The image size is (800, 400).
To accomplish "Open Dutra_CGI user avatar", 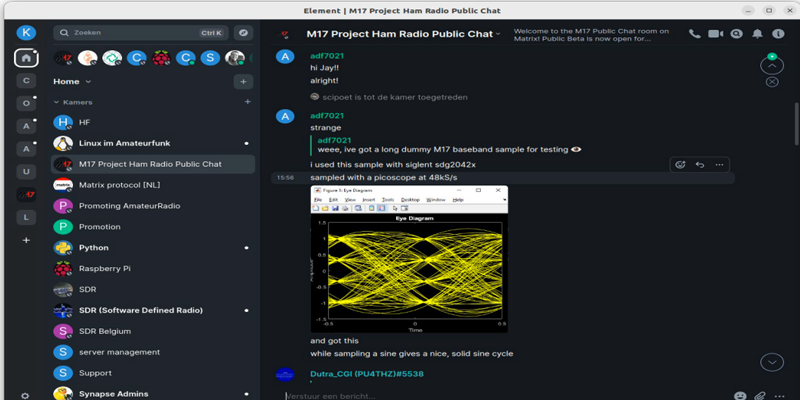I will pos(285,374).
